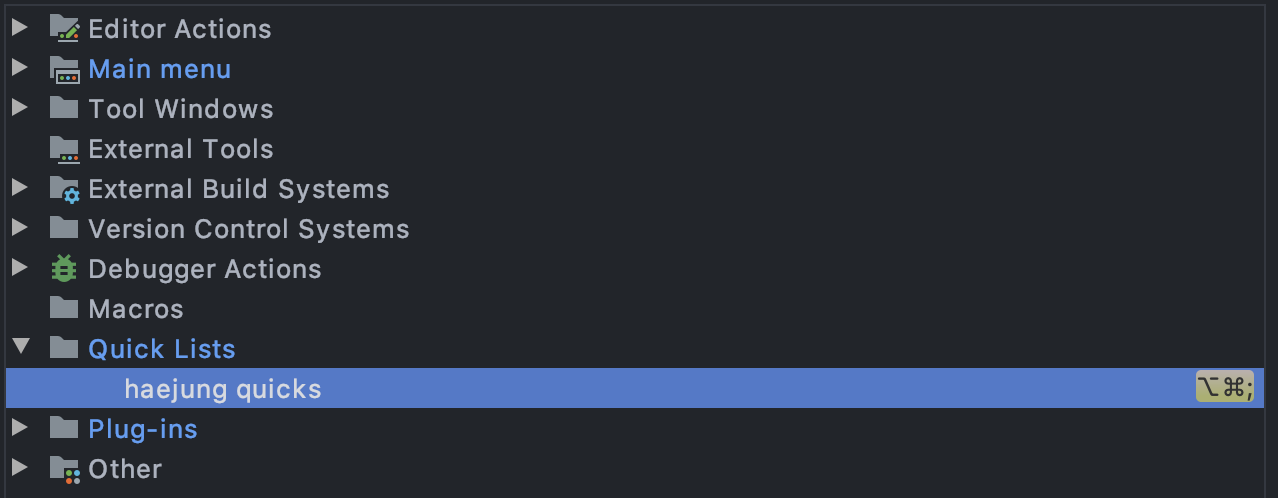Select the Quick Lists label
The image size is (1278, 498).
(162, 349)
